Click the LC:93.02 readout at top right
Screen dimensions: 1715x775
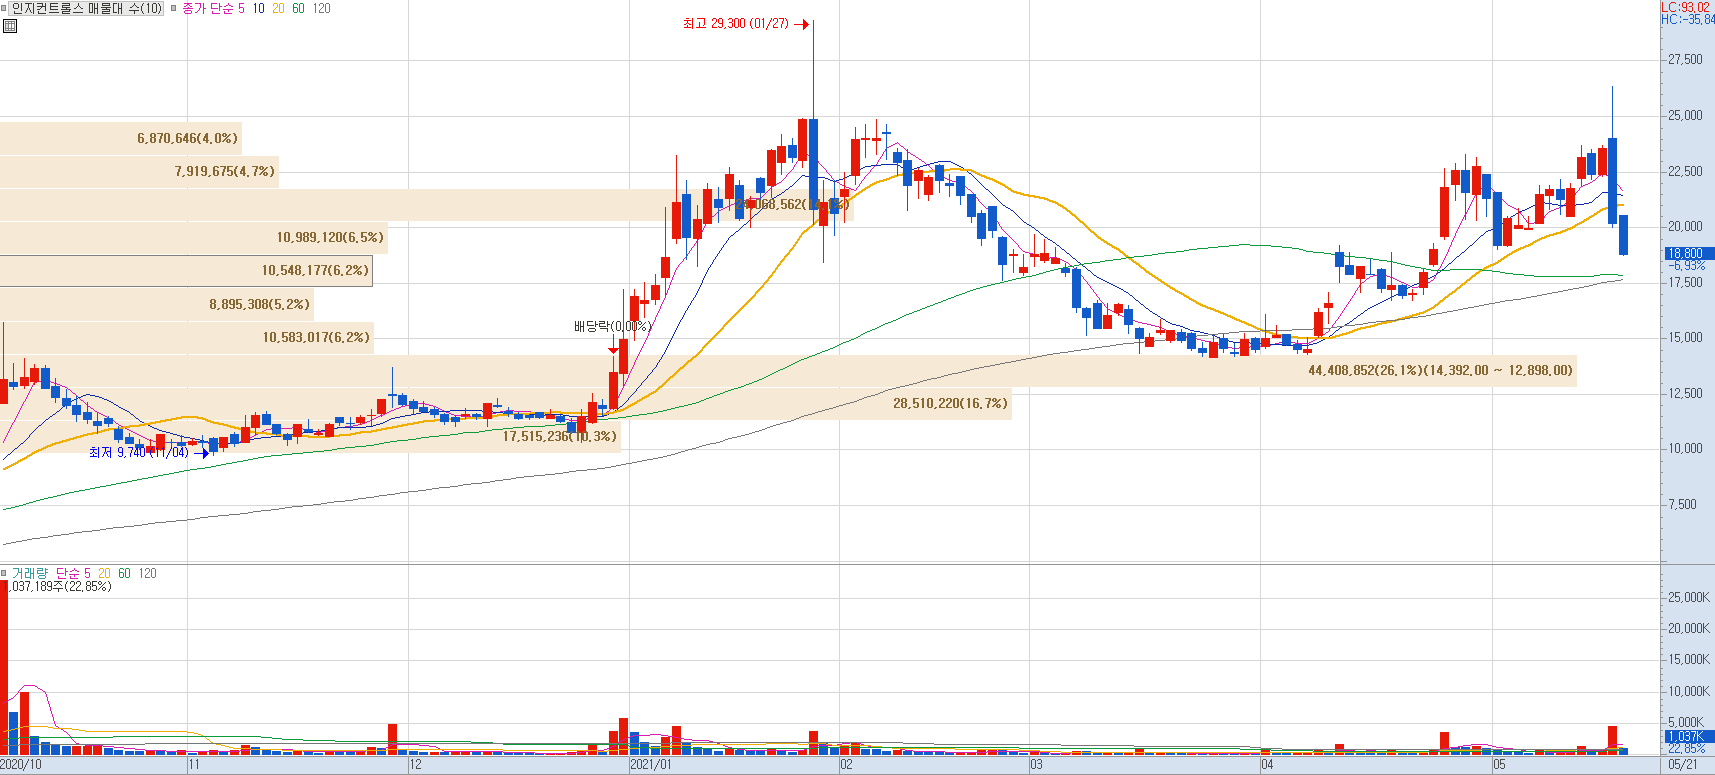pos(1687,7)
